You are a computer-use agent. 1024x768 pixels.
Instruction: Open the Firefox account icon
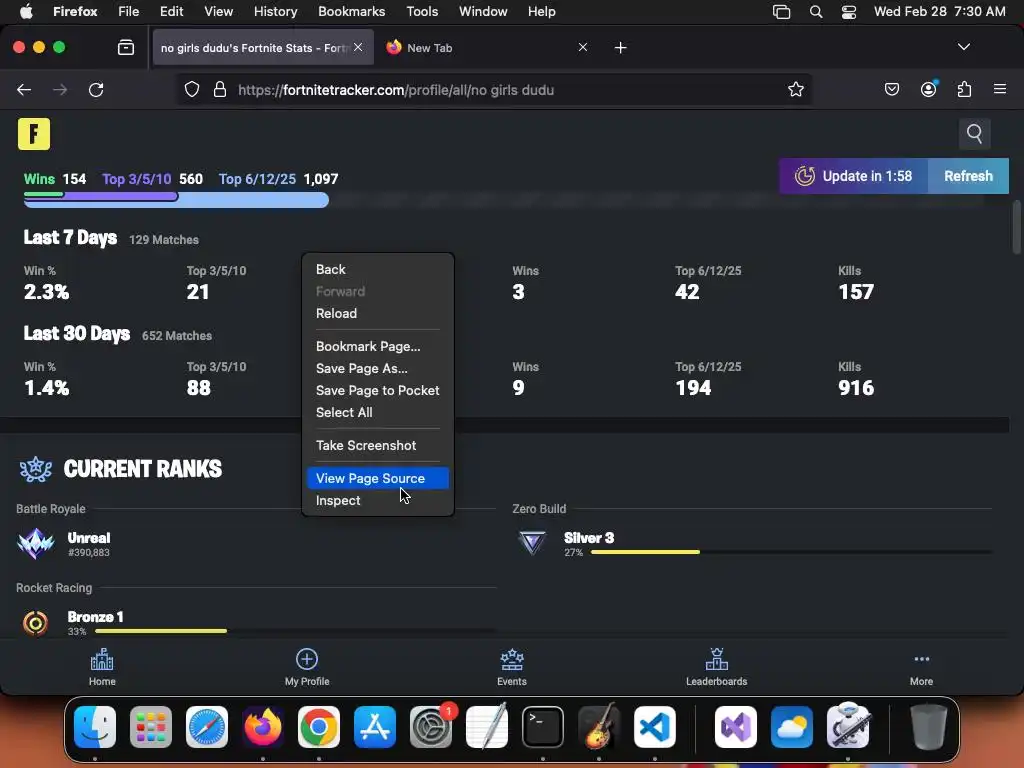pyautogui.click(x=928, y=89)
